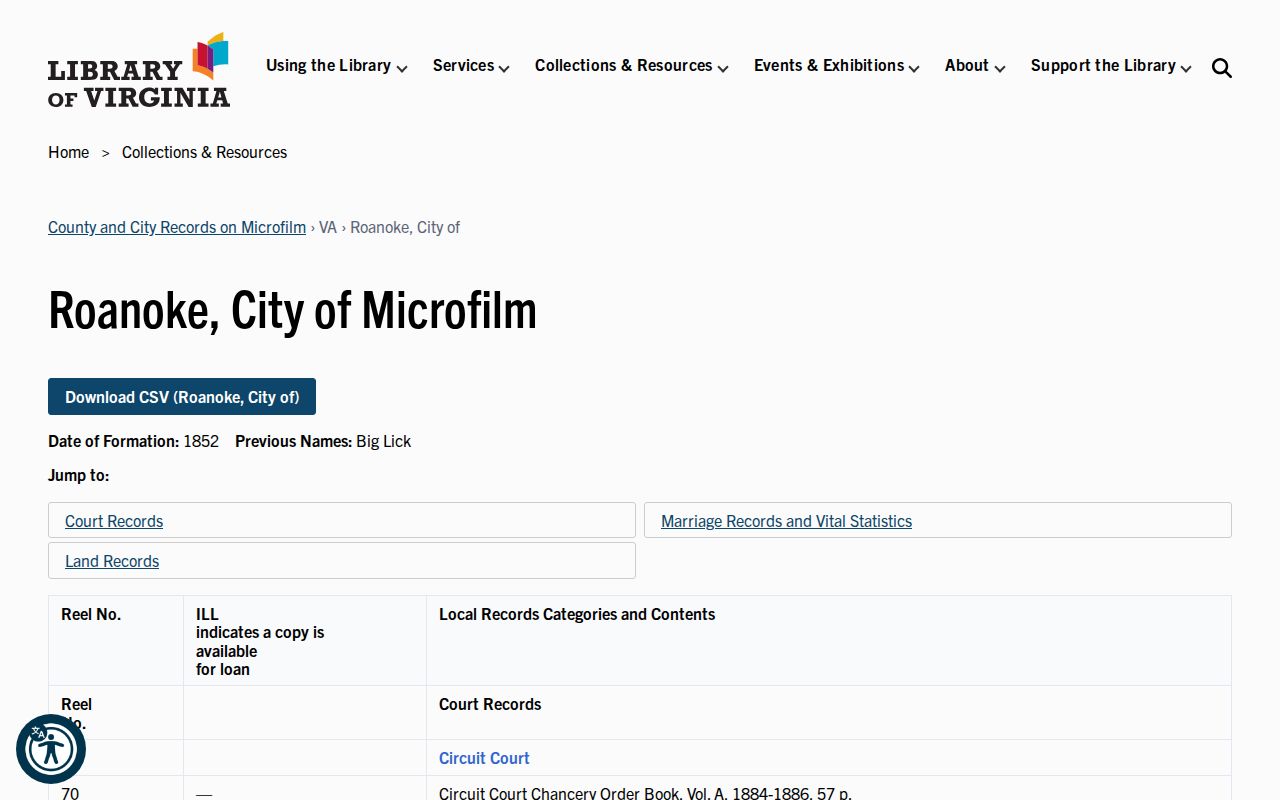Open County and City Records on Microfilm link
Image resolution: width=1280 pixels, height=800 pixels.
(177, 227)
